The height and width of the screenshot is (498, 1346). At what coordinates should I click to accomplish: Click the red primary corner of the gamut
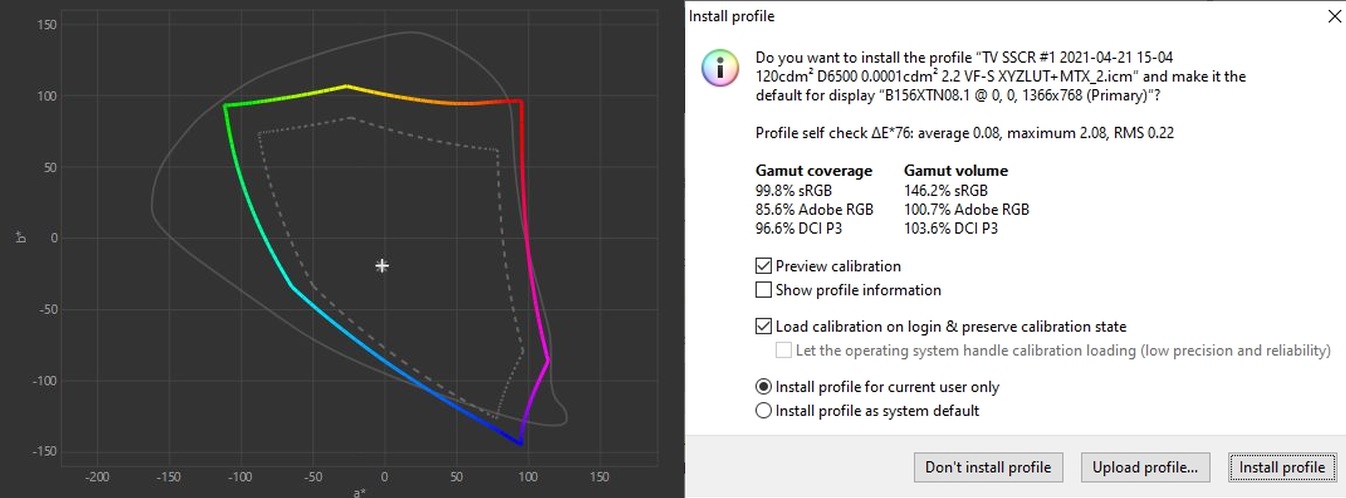(x=521, y=101)
